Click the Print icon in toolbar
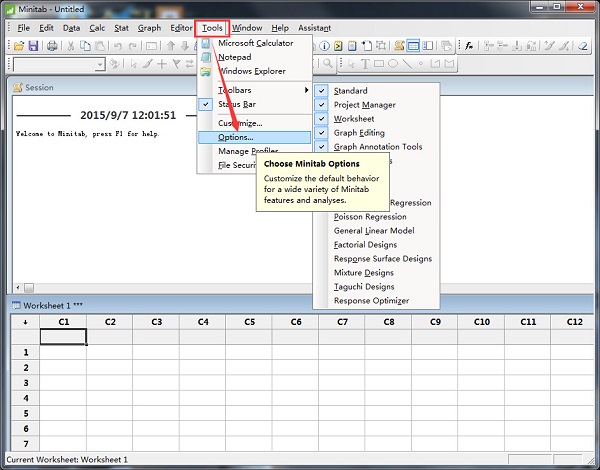Viewport: 600px width, 470px height. point(52,46)
